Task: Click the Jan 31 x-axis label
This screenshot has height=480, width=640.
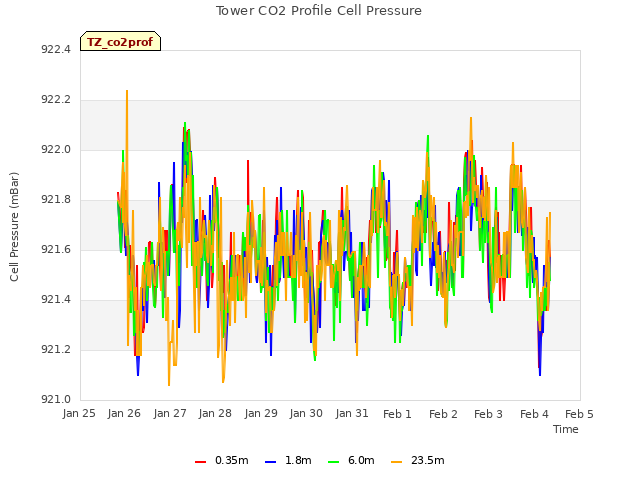Action: pos(352,414)
